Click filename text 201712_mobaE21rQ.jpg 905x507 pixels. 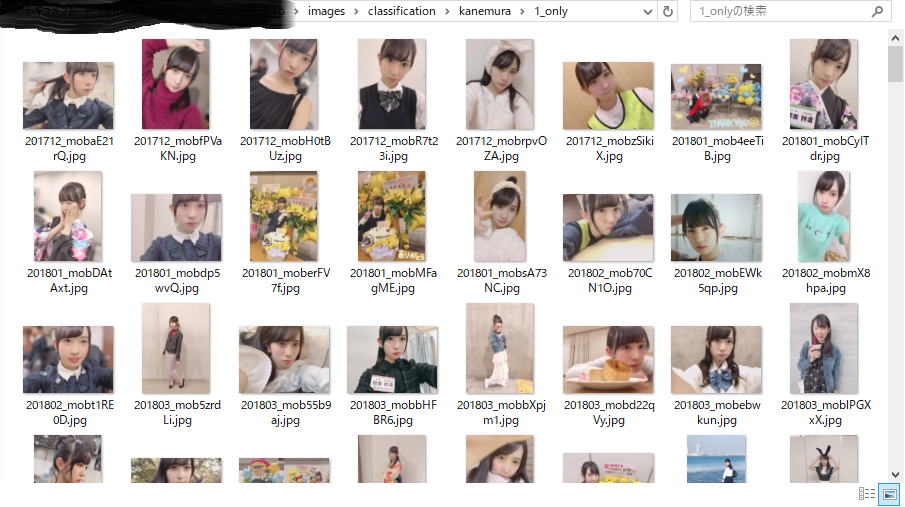tap(69, 148)
